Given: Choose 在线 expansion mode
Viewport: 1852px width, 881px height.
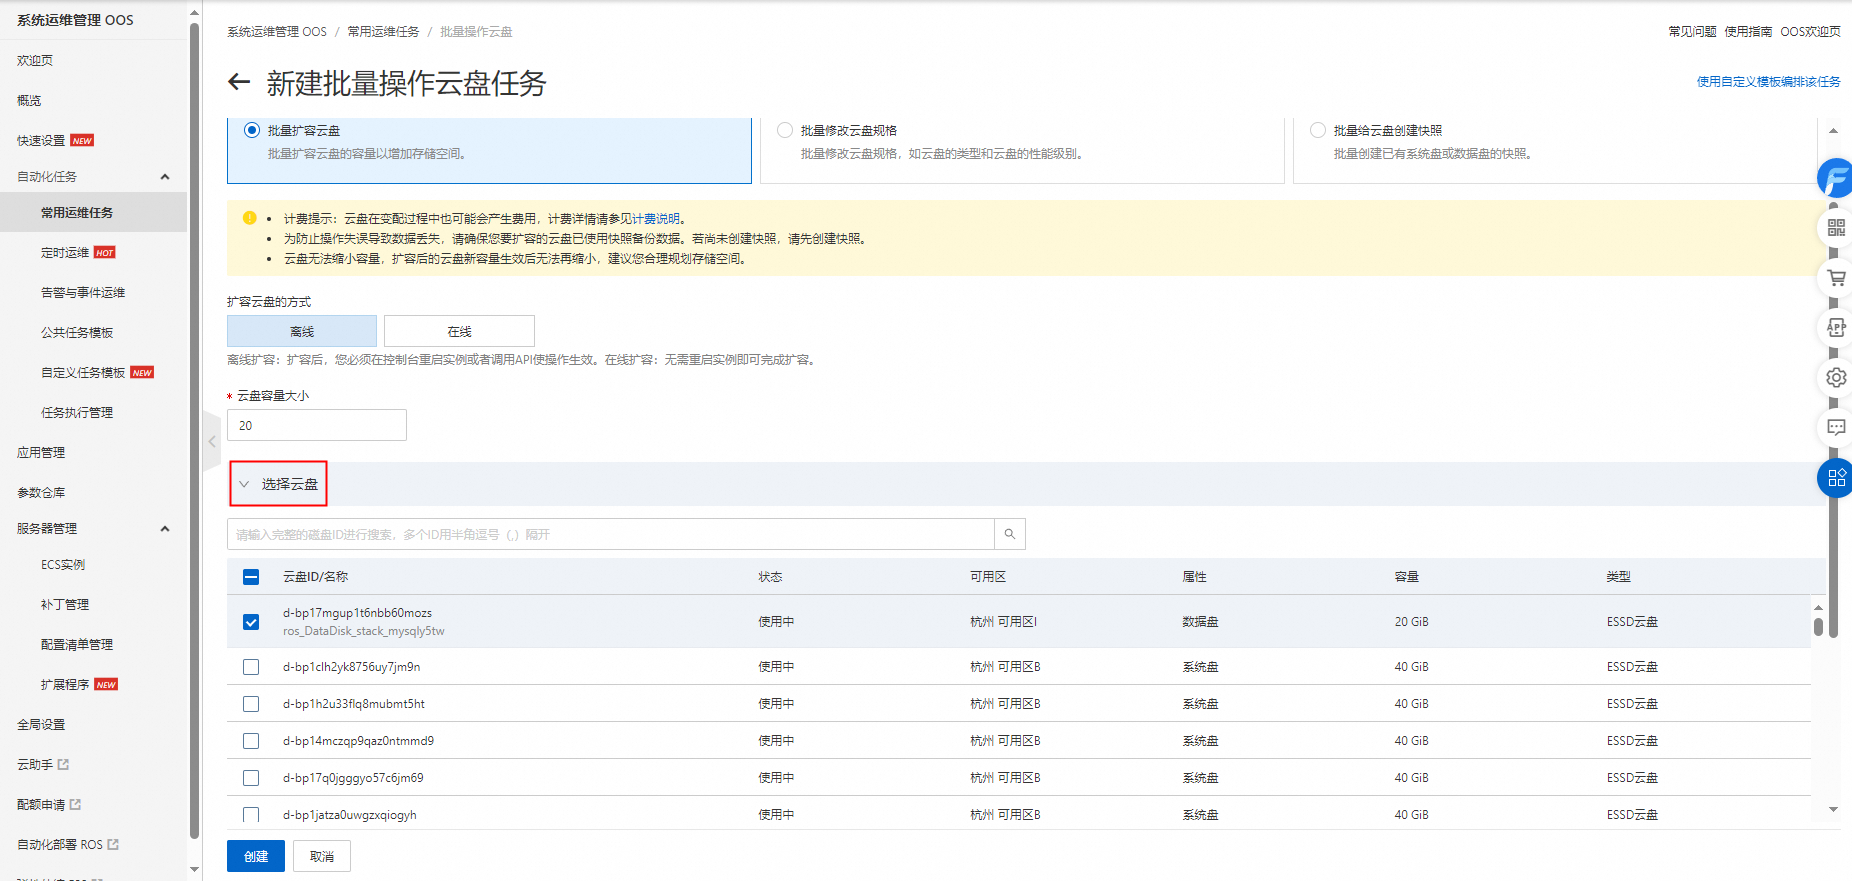Looking at the screenshot, I should 459,331.
